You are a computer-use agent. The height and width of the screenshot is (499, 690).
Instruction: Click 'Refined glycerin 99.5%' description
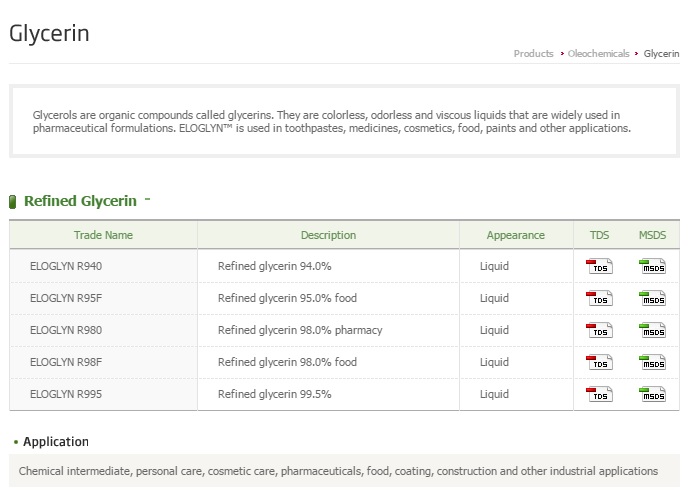[275, 394]
